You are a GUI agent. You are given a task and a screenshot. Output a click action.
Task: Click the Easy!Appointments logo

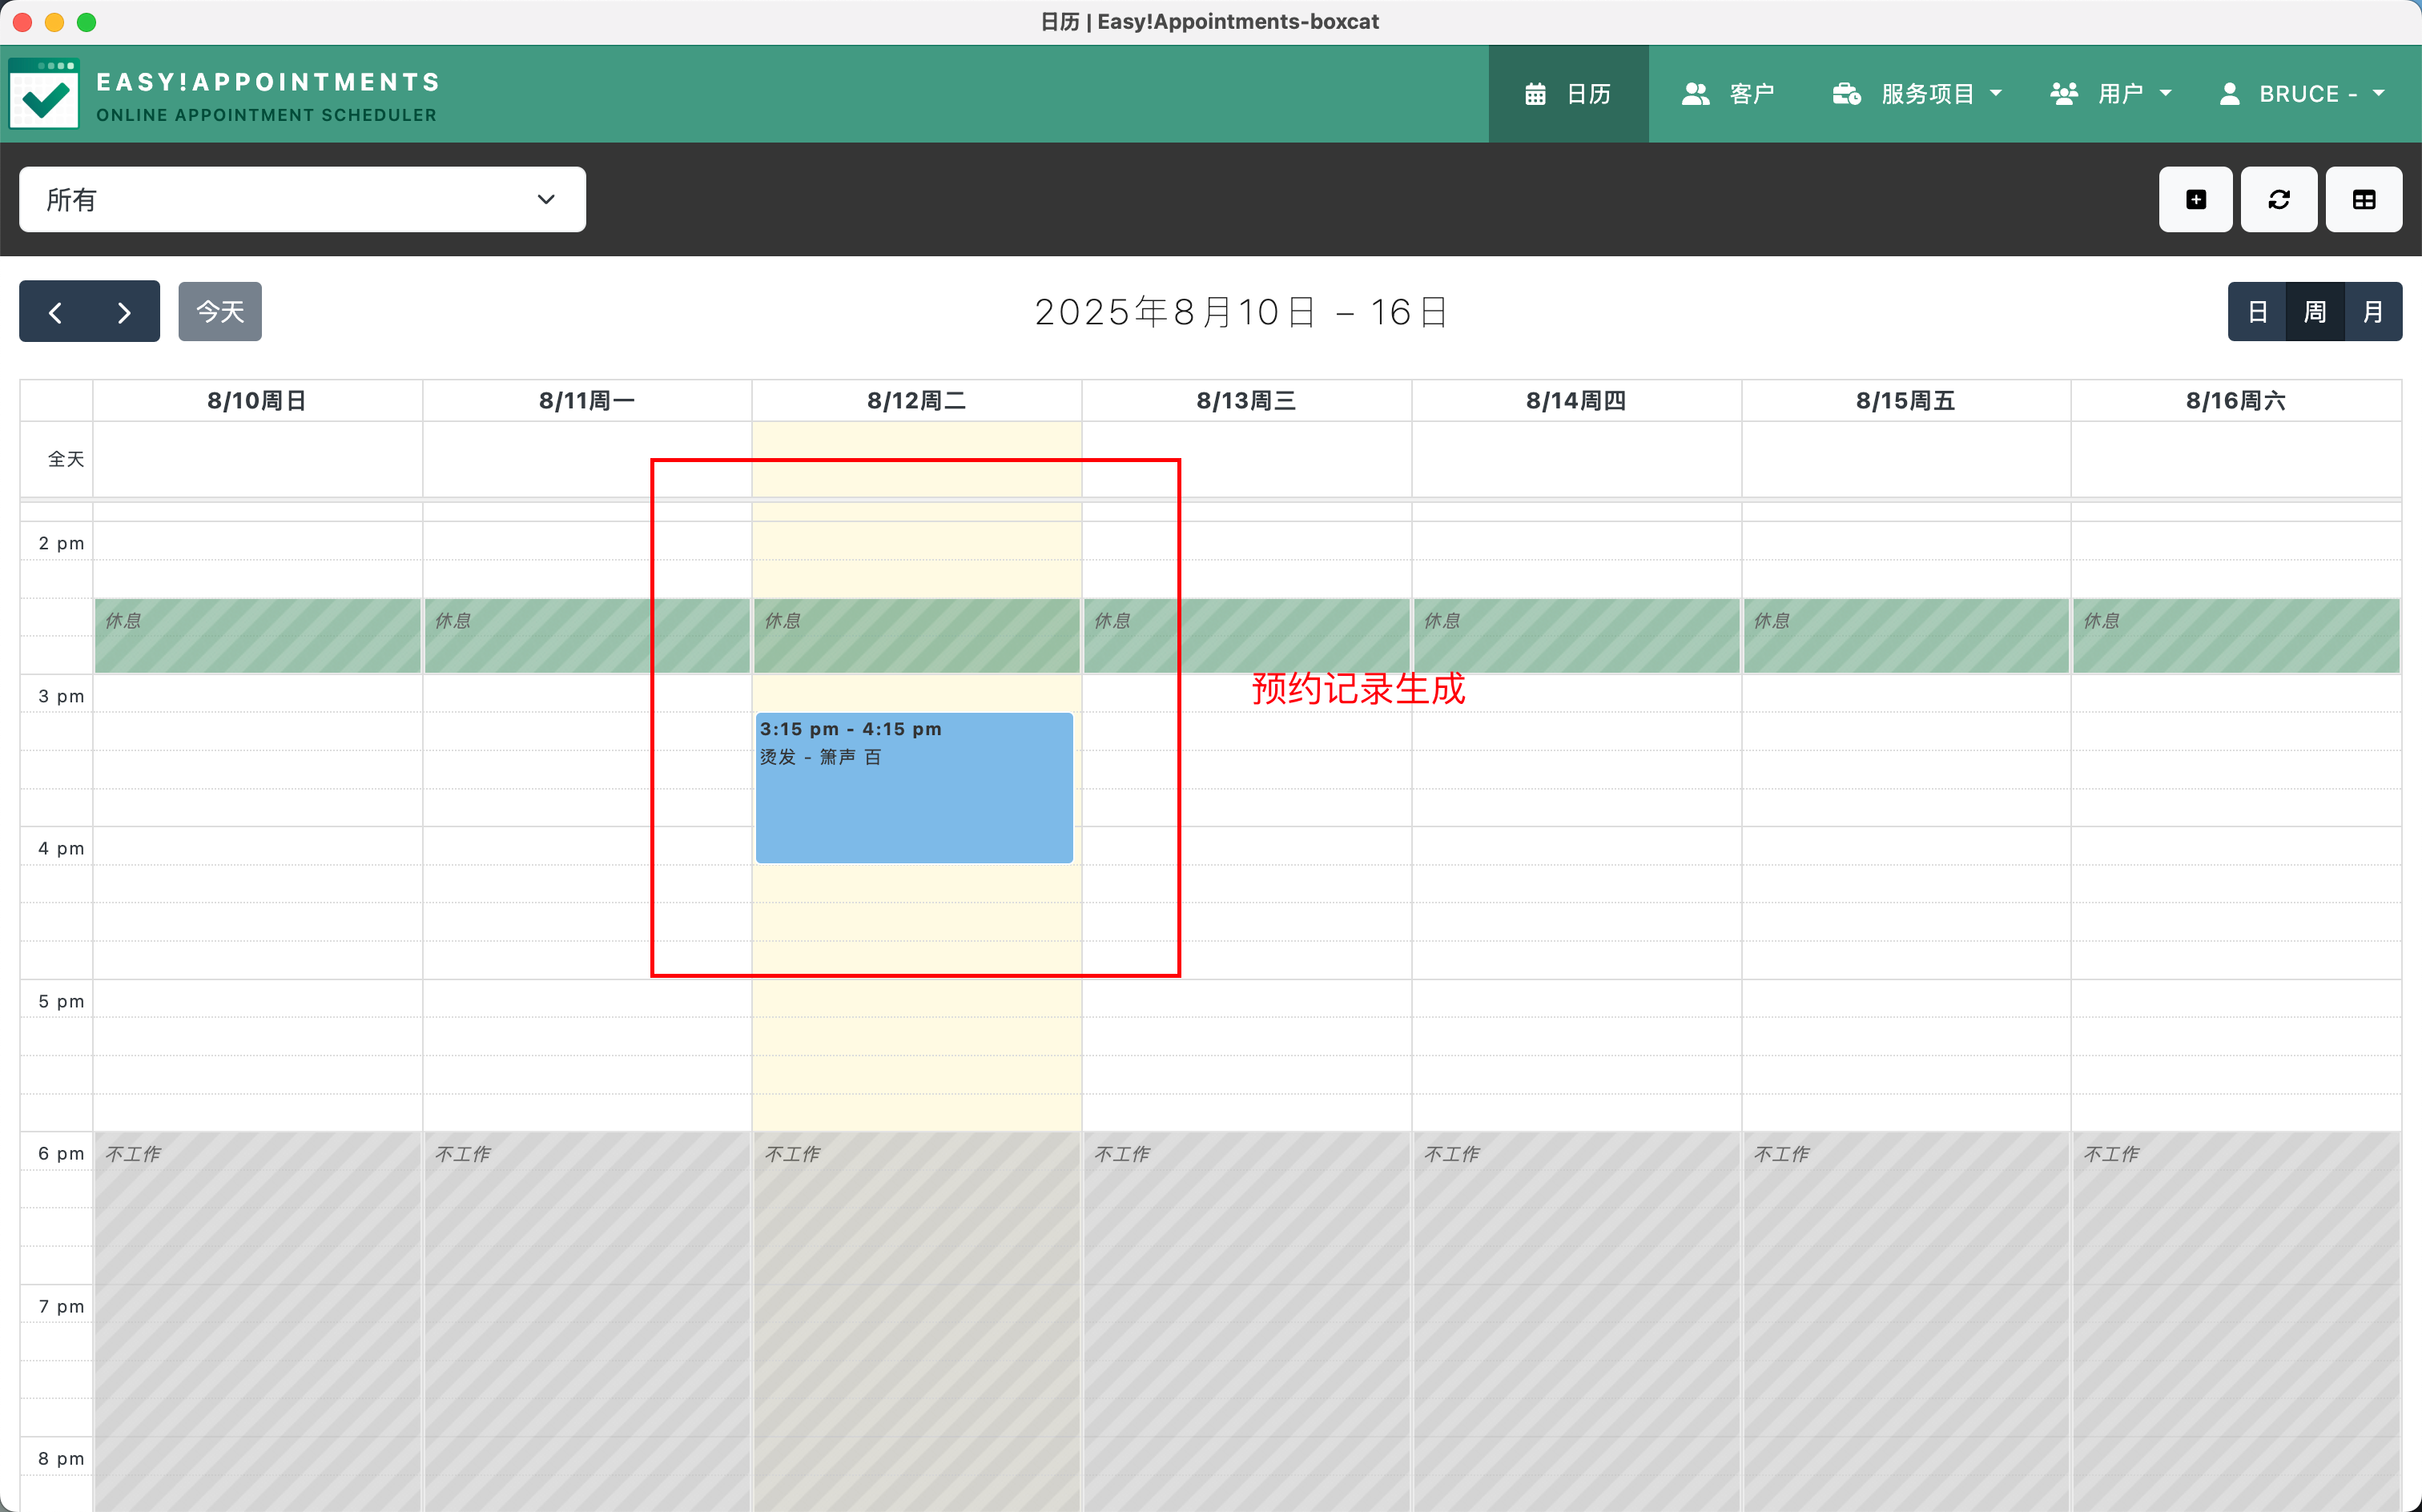44,94
